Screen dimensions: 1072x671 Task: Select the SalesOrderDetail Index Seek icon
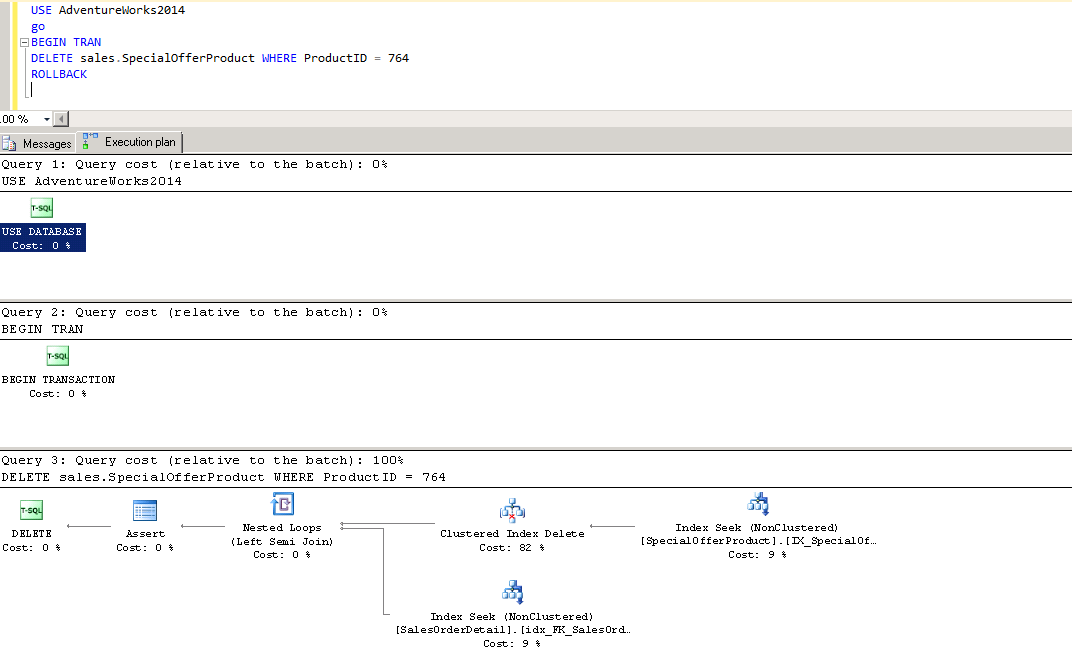point(512,593)
